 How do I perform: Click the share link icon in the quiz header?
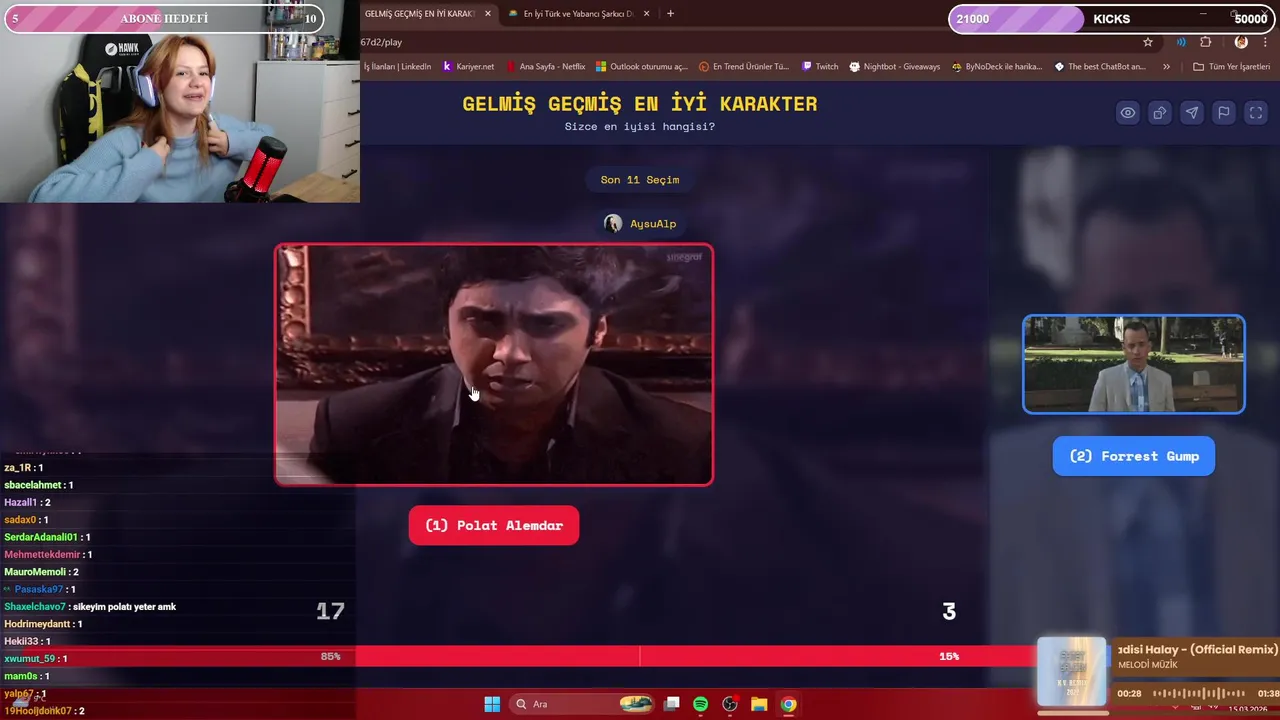1159,113
